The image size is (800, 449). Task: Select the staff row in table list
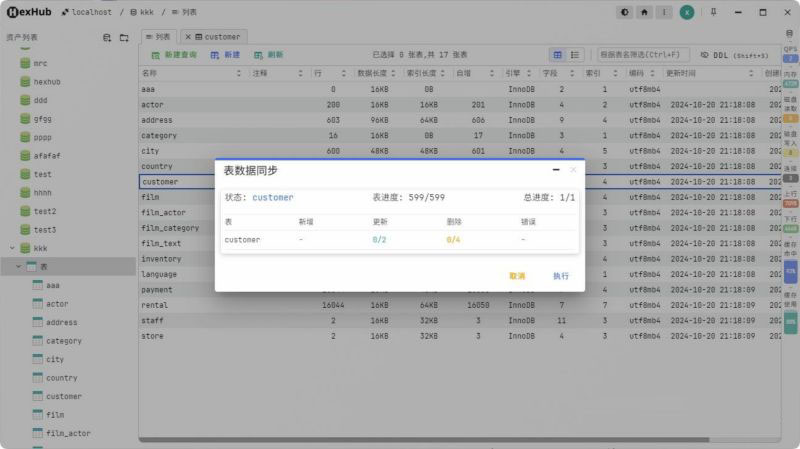click(x=459, y=320)
